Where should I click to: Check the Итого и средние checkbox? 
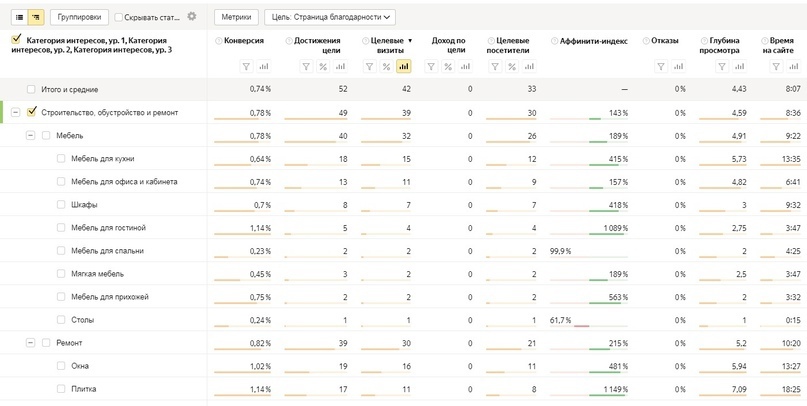coord(31,90)
